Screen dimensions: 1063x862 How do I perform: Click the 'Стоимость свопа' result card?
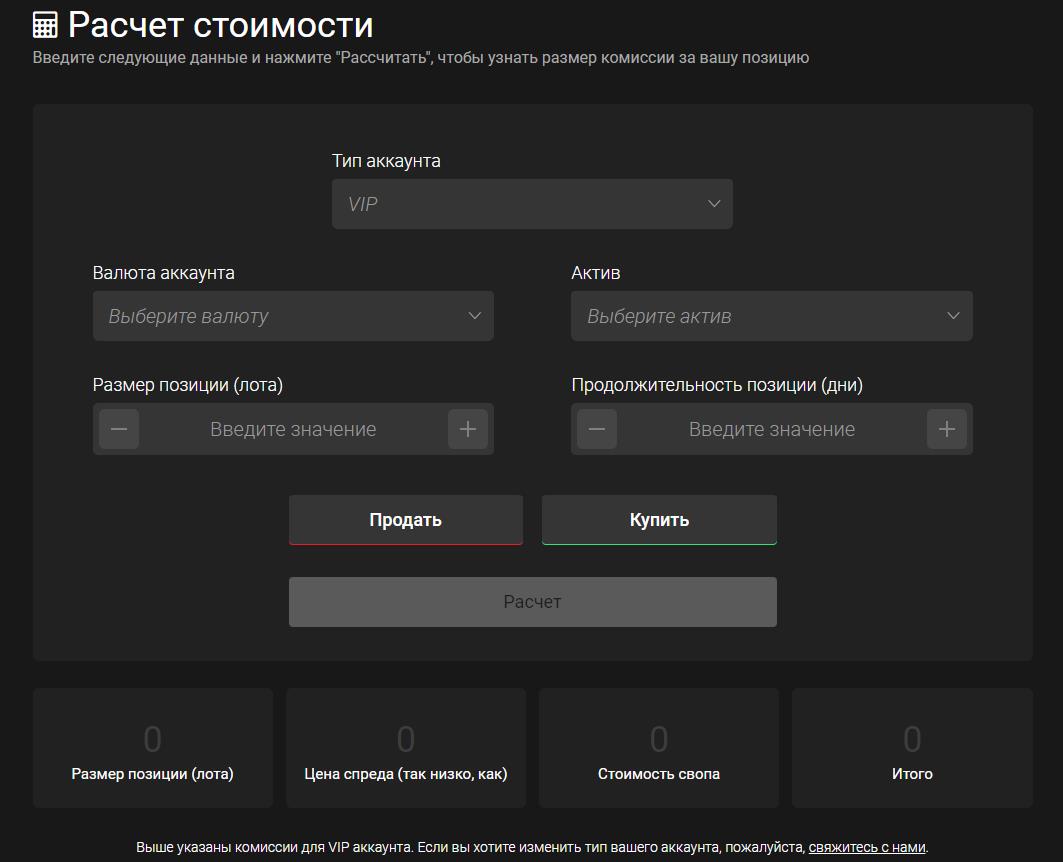coord(658,747)
